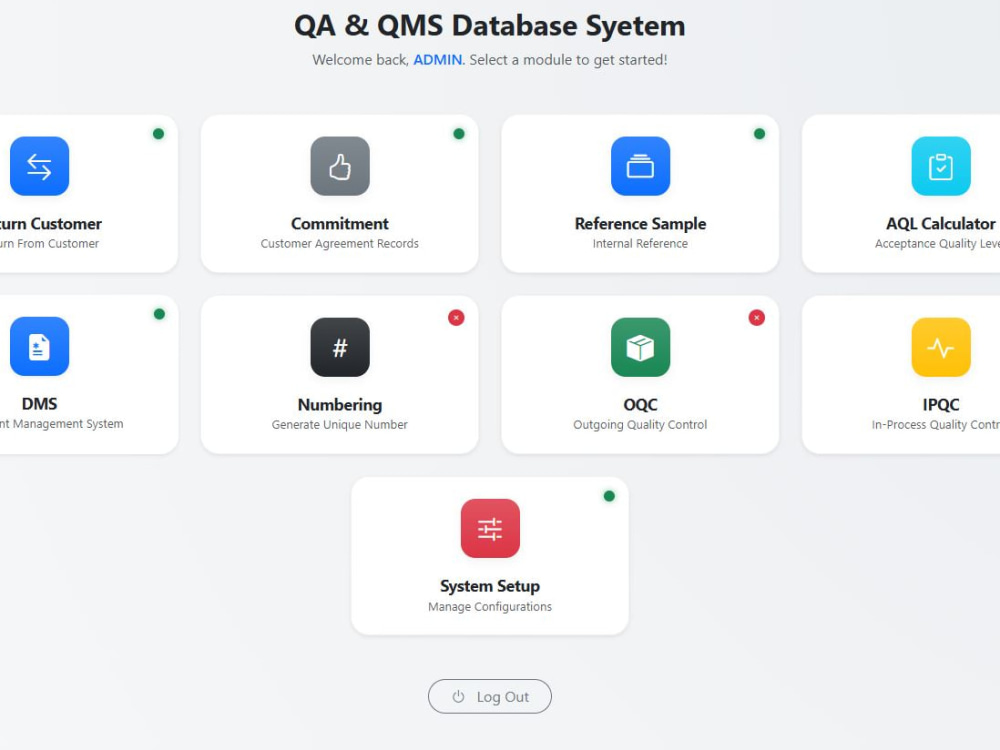Click the Numbering hash icon

340,347
